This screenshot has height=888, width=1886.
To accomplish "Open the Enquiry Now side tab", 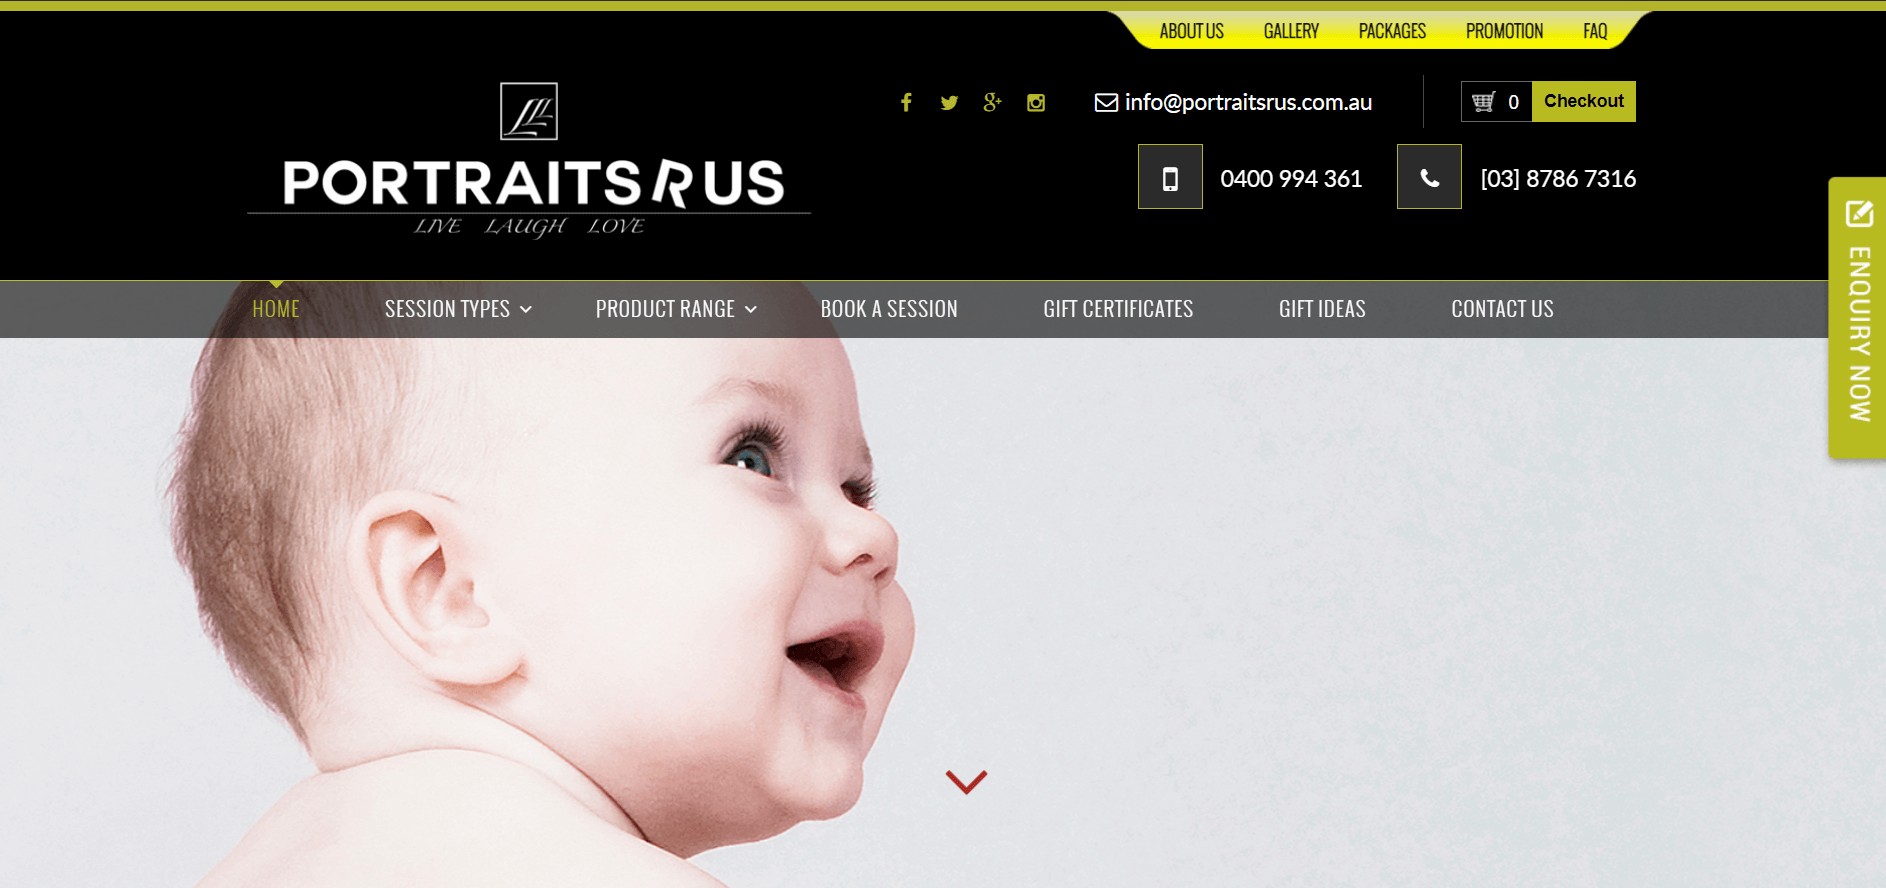I will tap(1858, 318).
